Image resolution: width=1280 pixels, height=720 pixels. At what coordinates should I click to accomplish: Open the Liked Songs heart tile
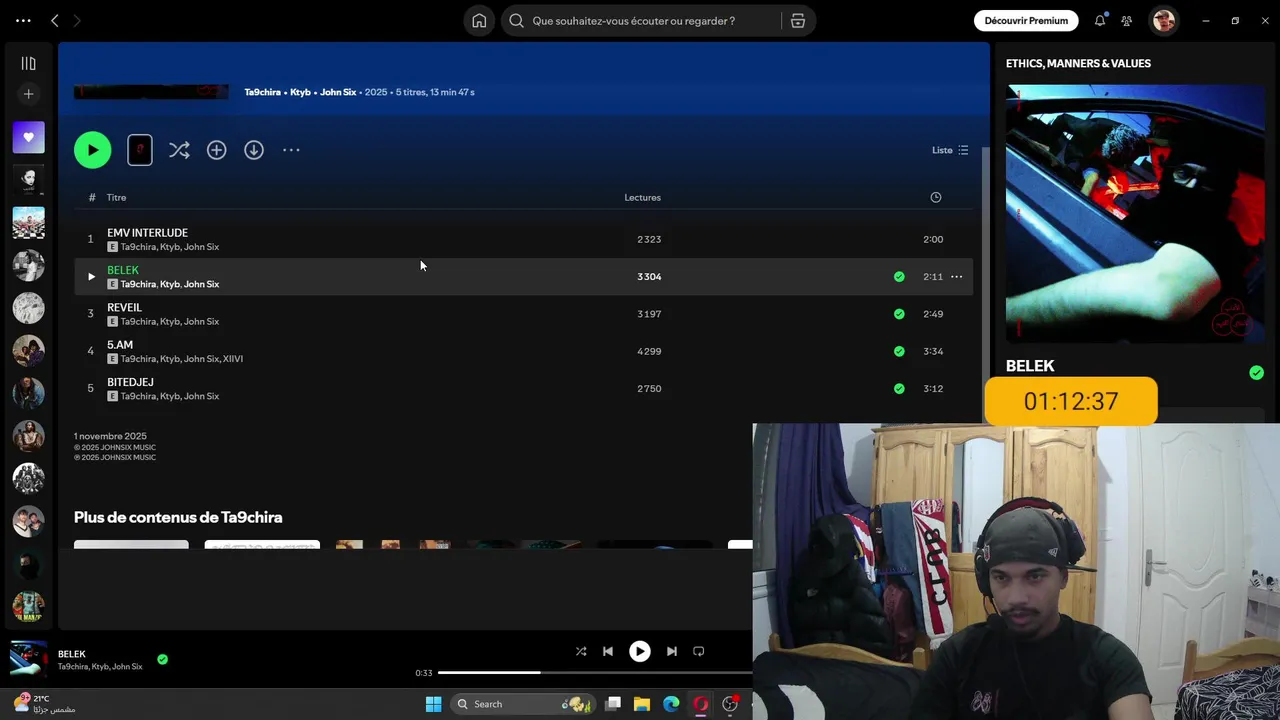(x=28, y=137)
